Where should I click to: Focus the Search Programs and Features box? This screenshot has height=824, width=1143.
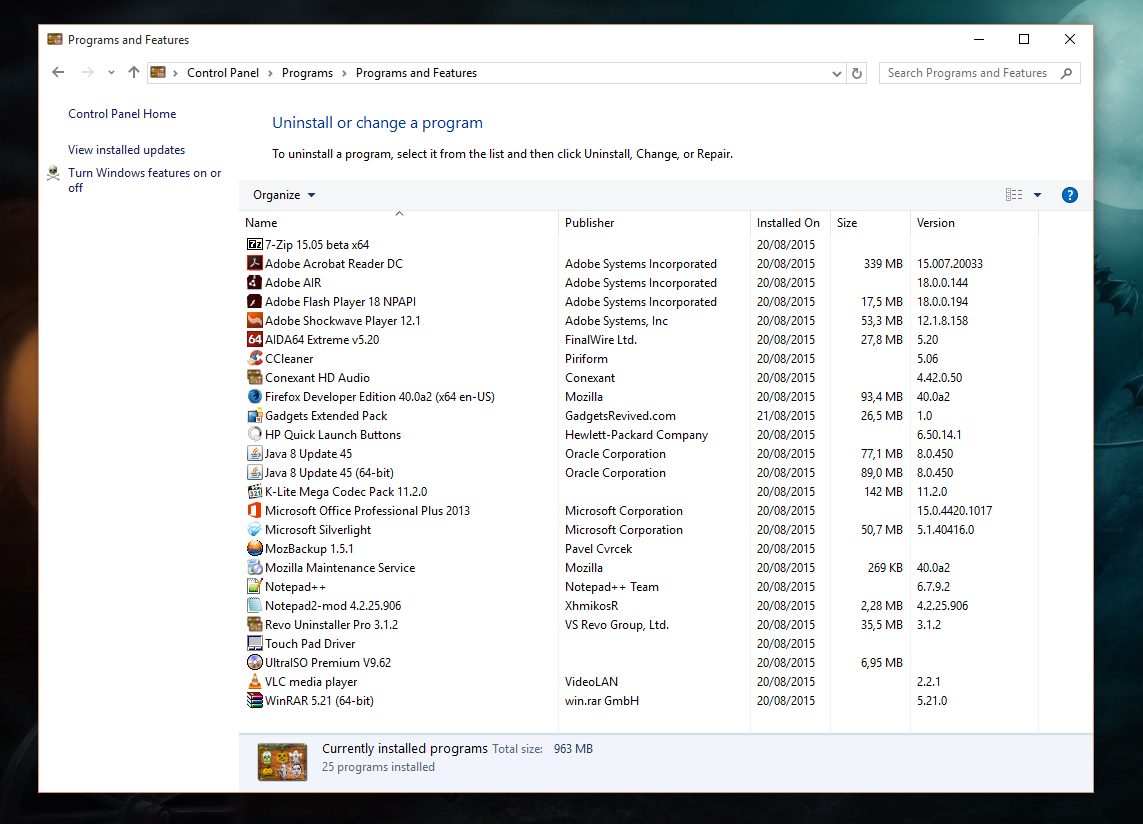(x=980, y=73)
